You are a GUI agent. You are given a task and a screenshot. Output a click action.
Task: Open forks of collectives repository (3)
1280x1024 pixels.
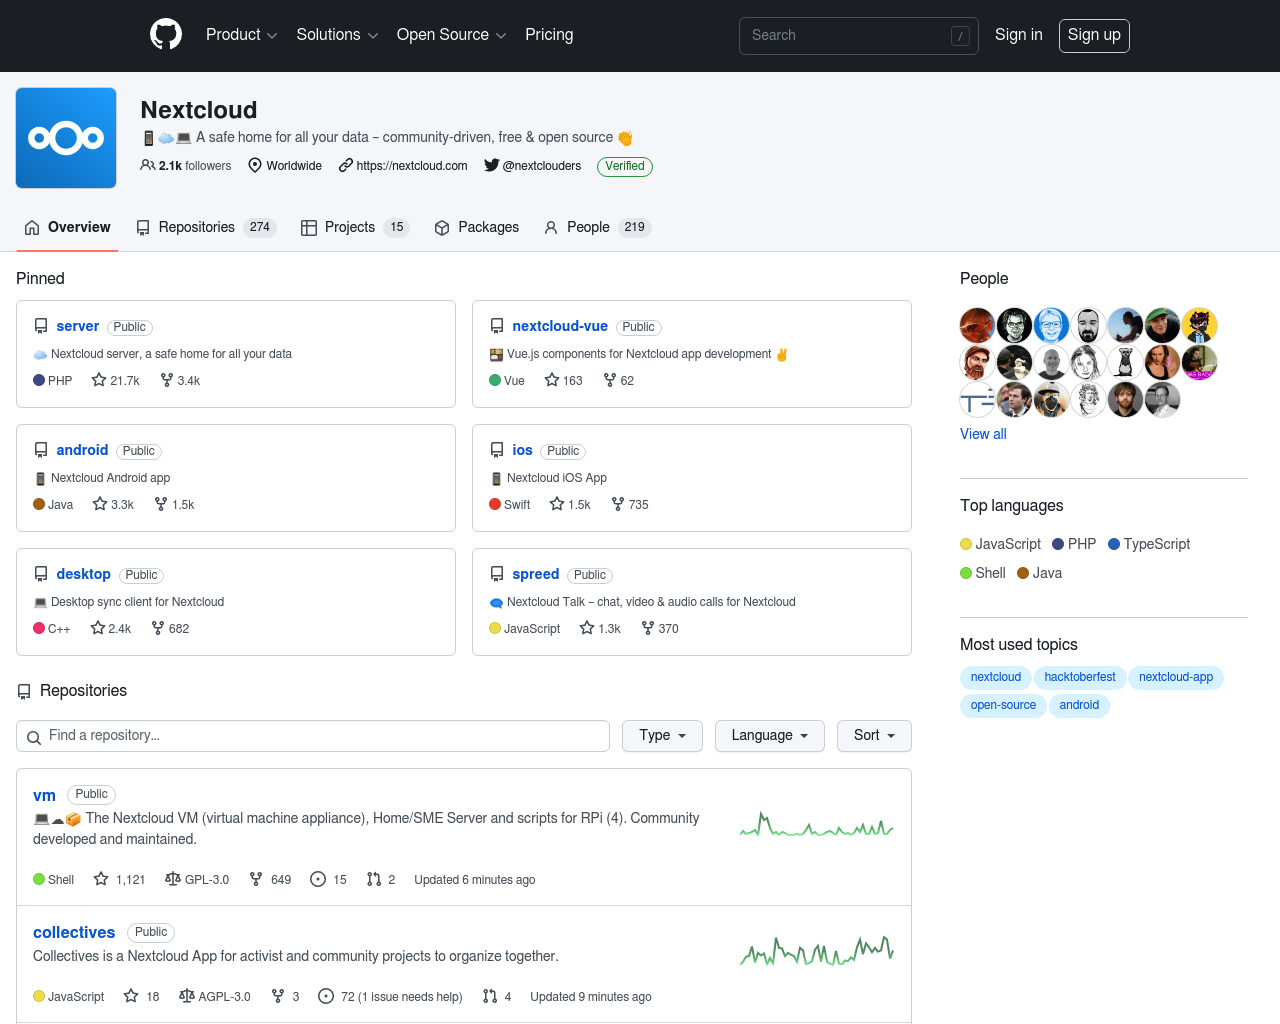(285, 997)
